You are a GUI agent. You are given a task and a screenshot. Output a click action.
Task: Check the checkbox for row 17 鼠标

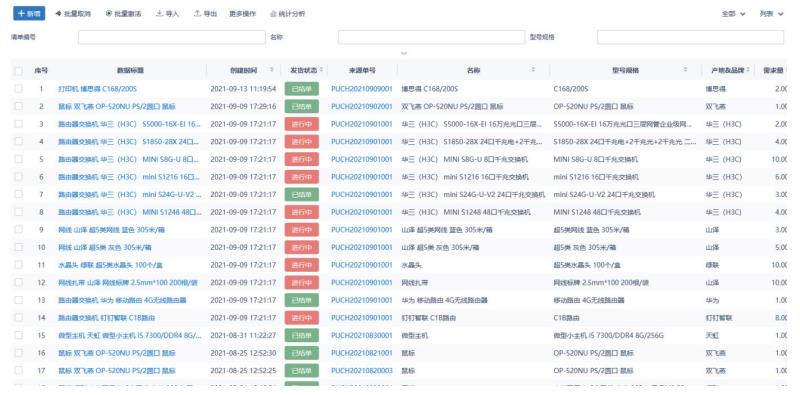18,370
